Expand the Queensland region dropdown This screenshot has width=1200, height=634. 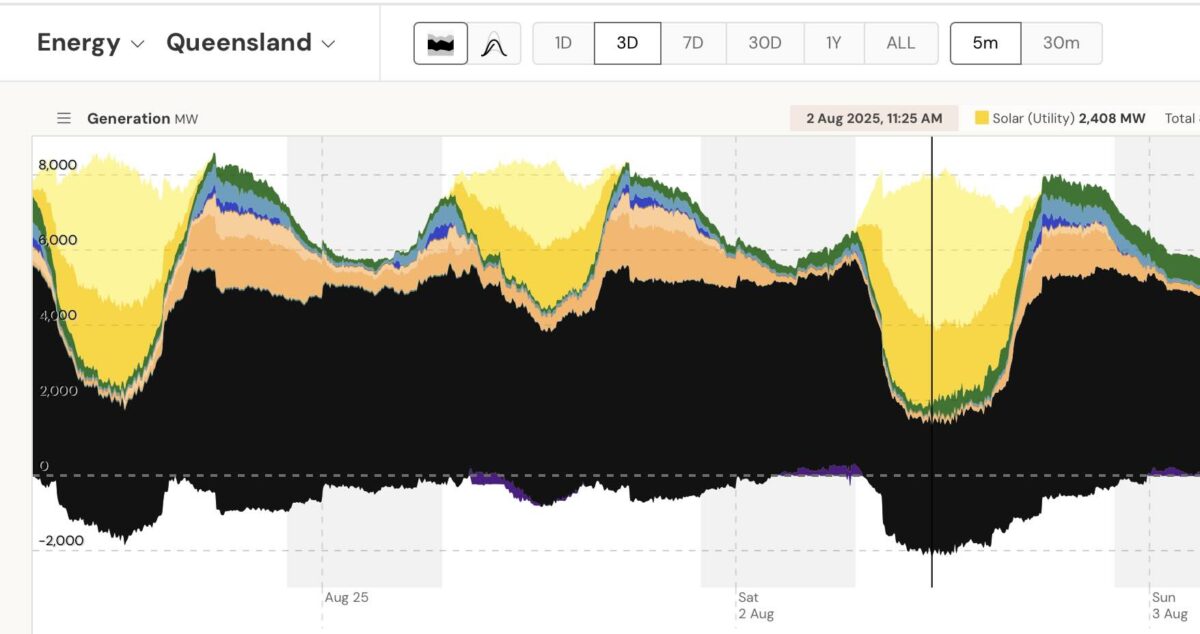250,43
